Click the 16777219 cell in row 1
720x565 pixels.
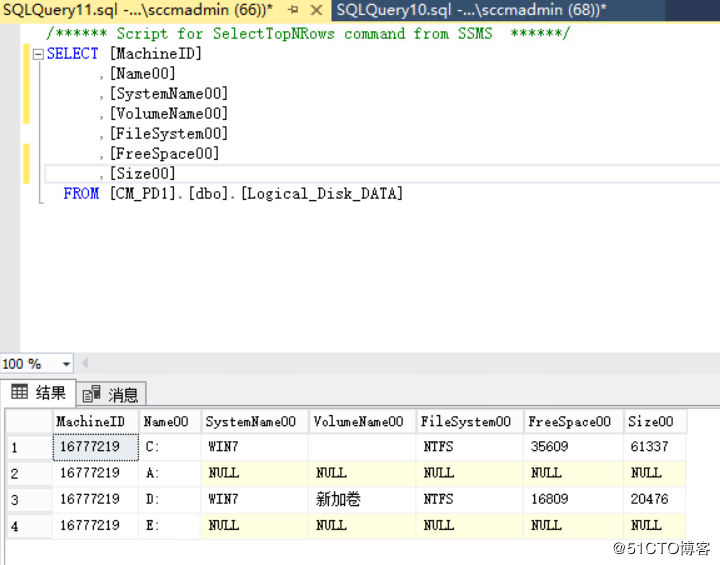pos(96,447)
